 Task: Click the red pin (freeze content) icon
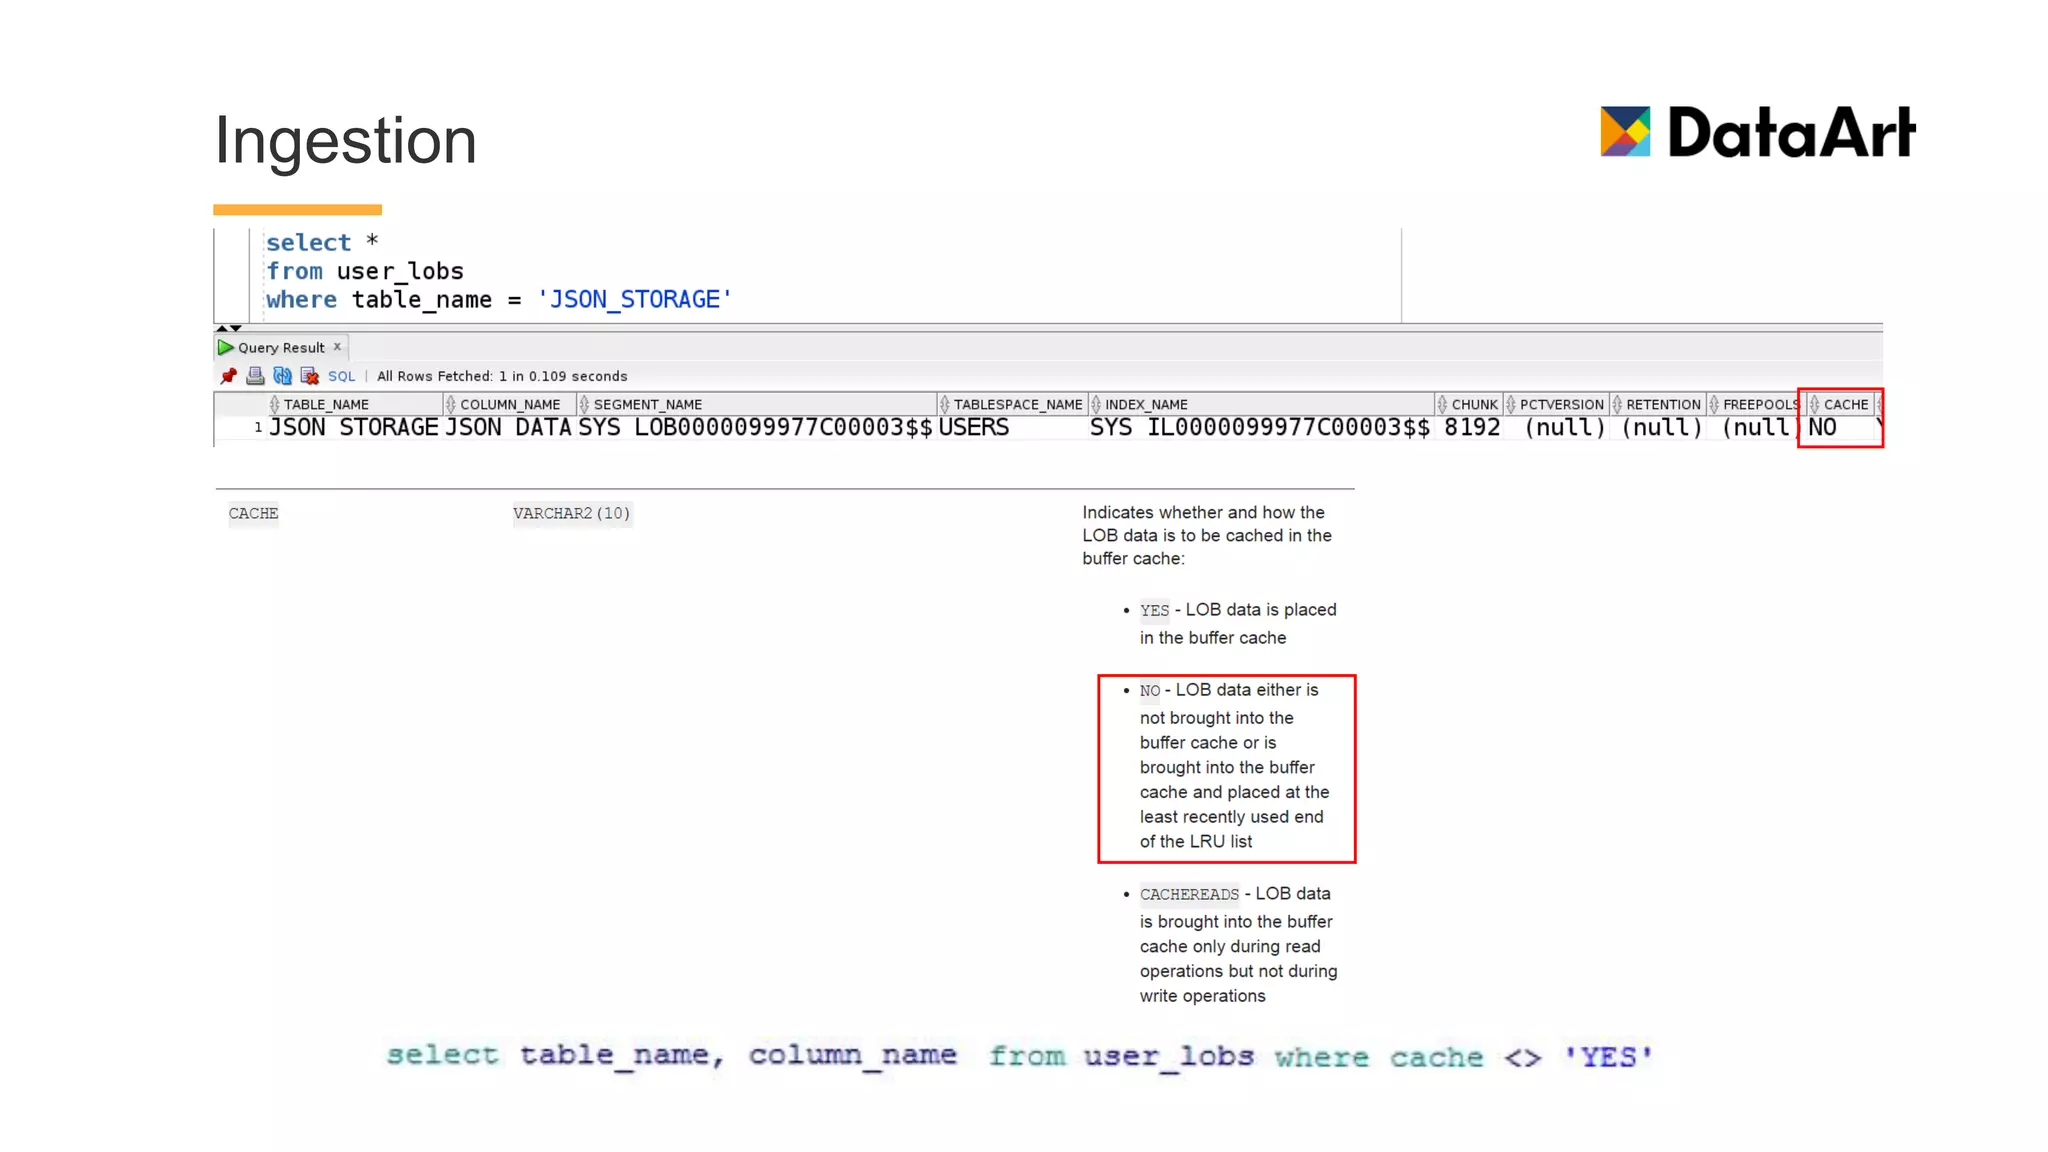pos(229,376)
